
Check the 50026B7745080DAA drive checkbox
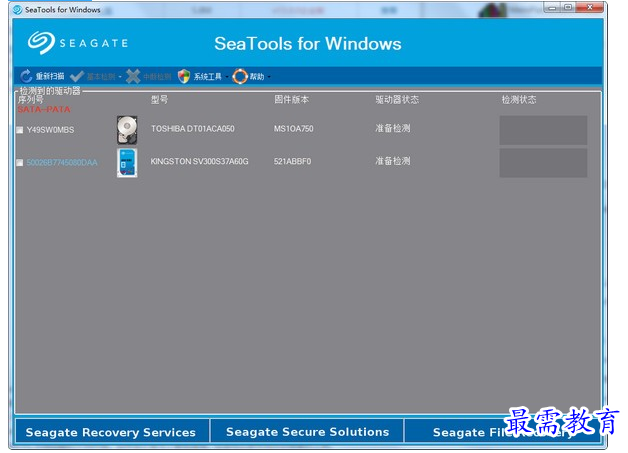pyautogui.click(x=20, y=162)
